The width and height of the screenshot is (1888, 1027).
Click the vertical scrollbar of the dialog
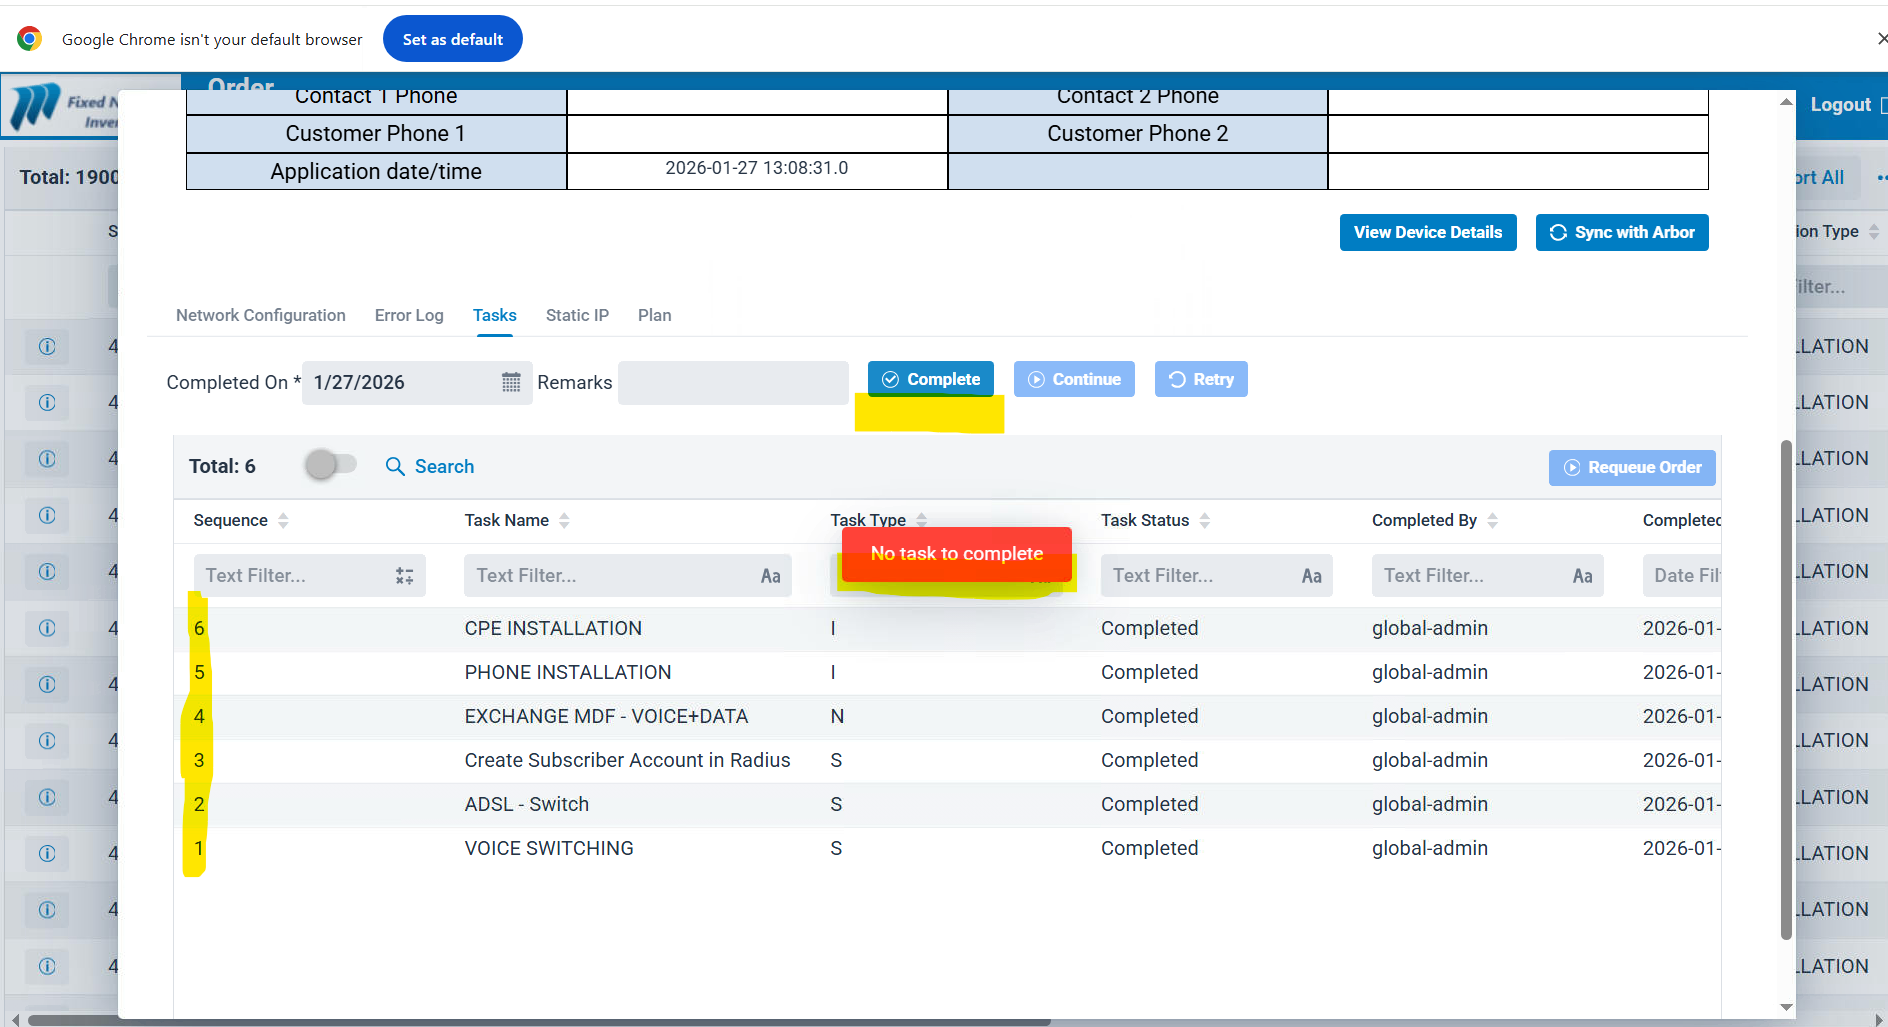pyautogui.click(x=1786, y=690)
